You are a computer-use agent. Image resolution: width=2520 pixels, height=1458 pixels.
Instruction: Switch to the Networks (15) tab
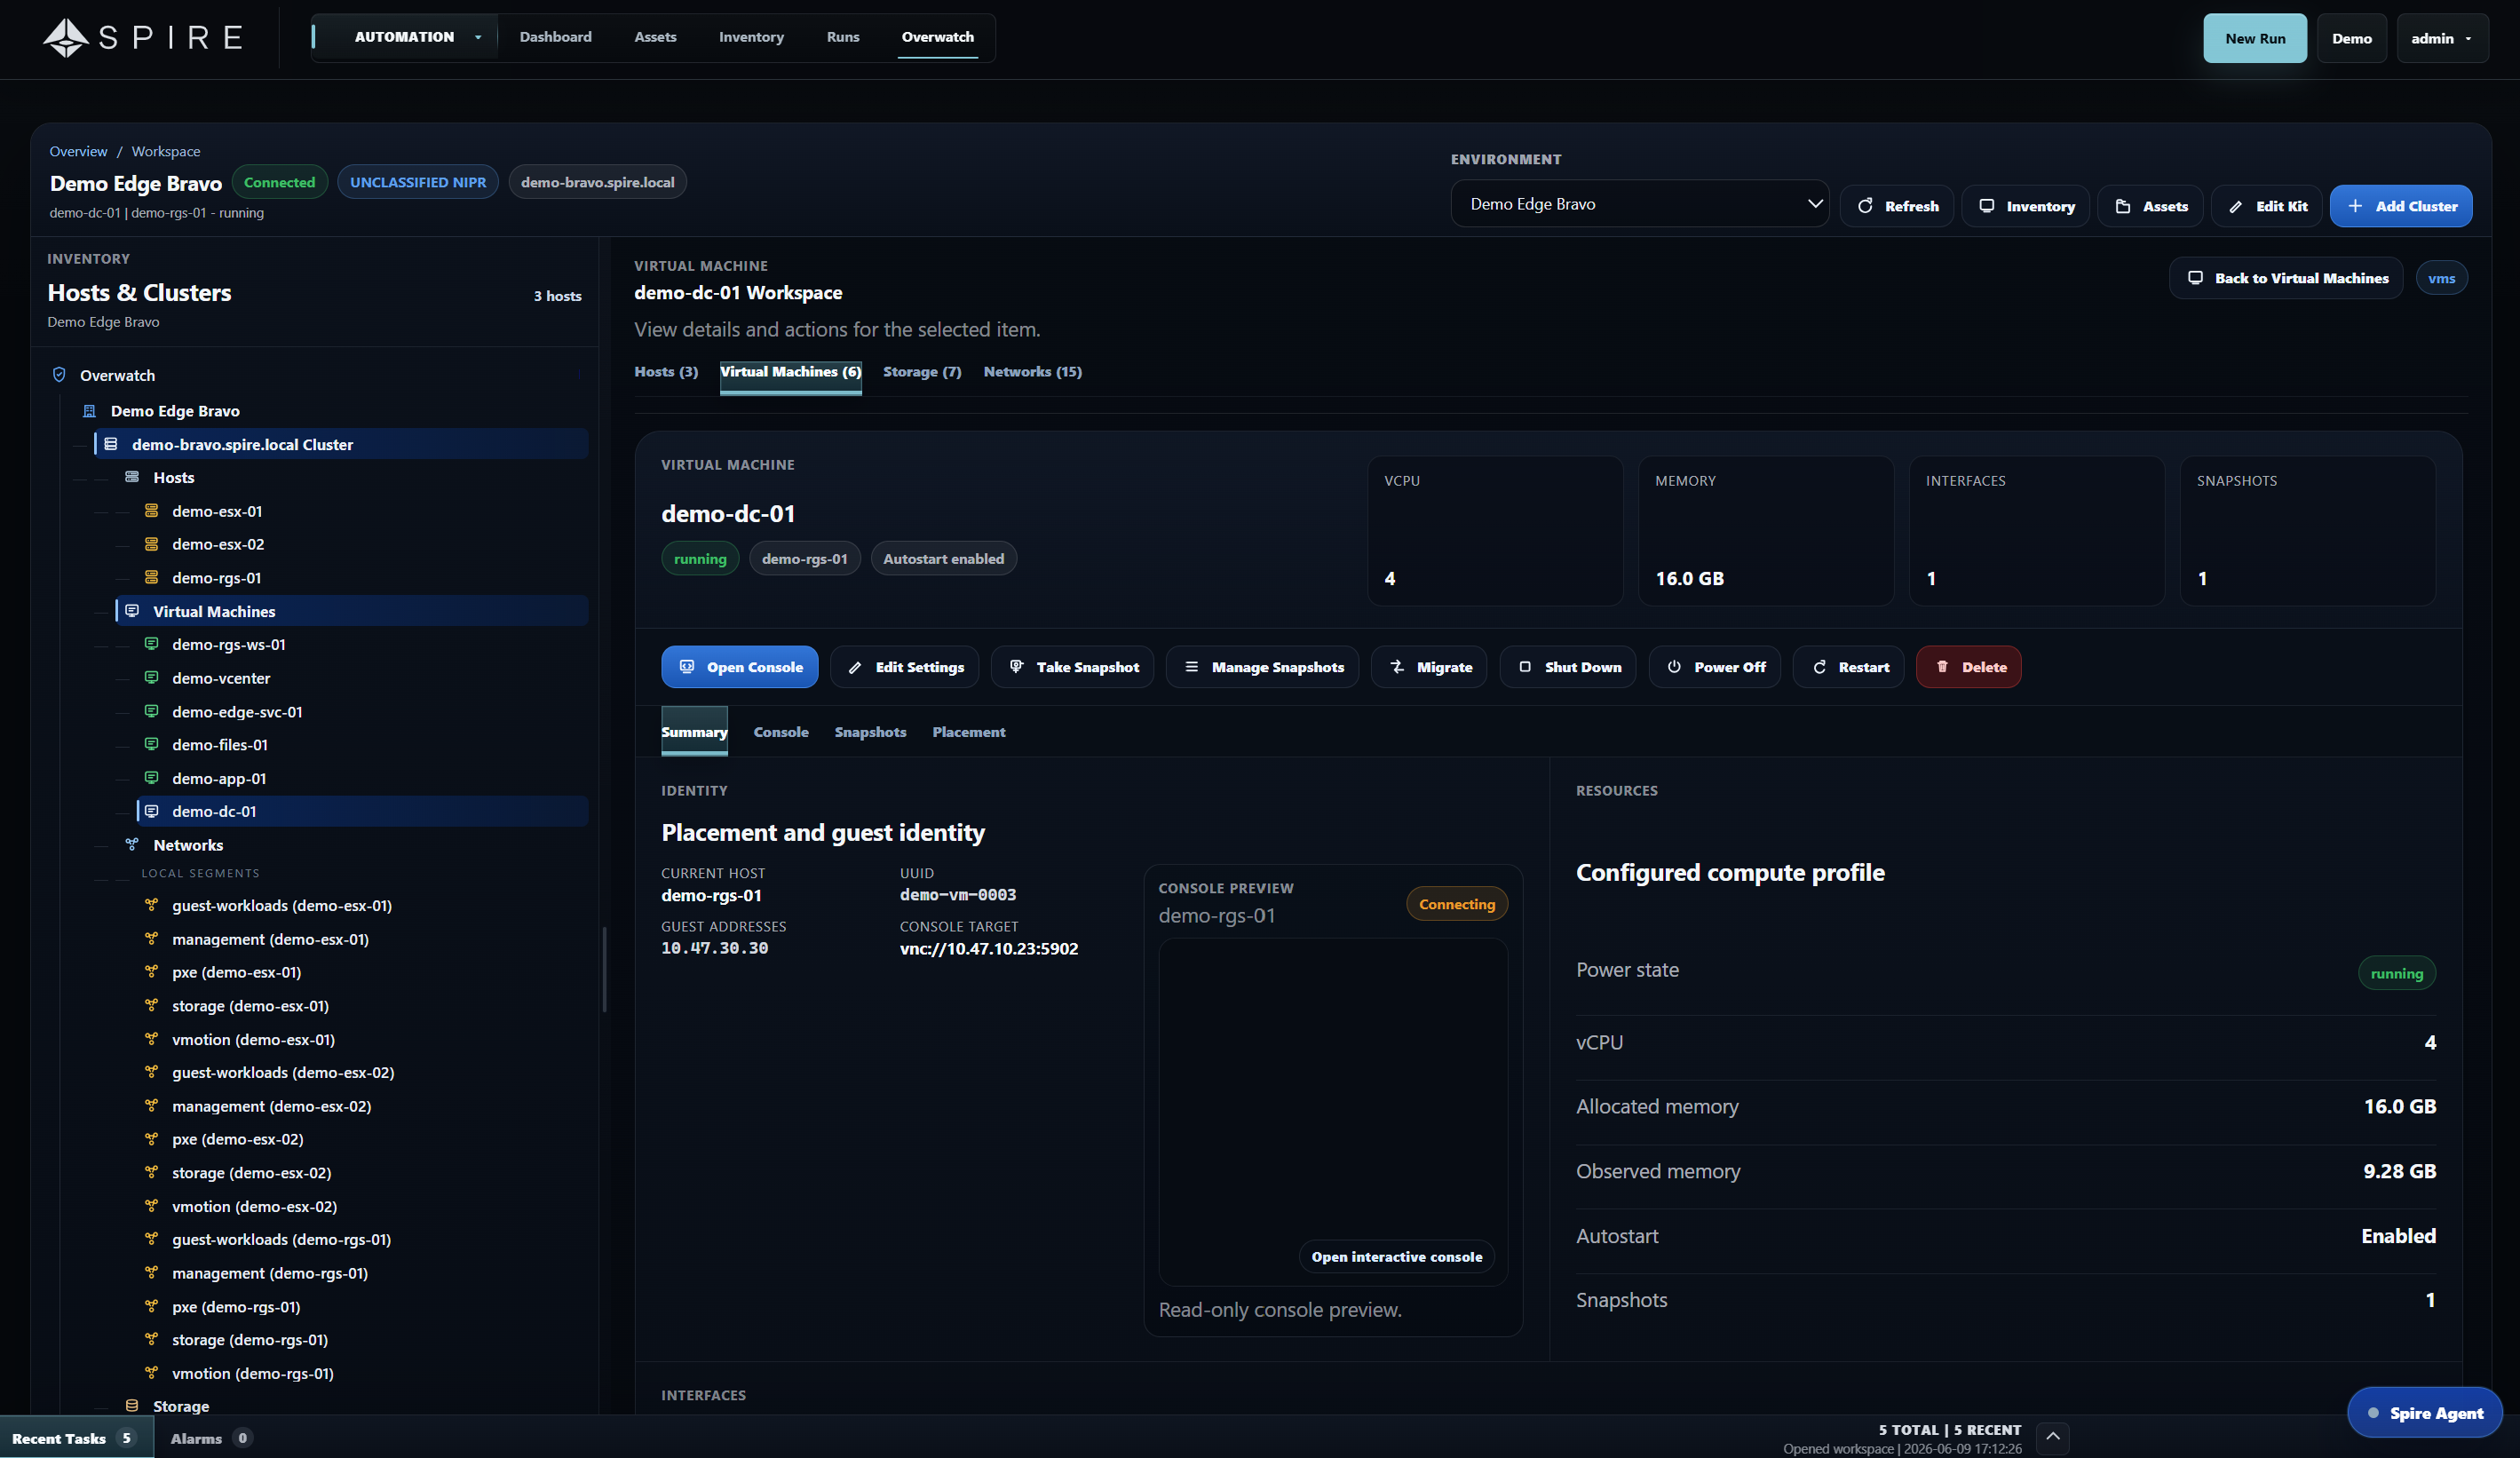coord(1032,372)
